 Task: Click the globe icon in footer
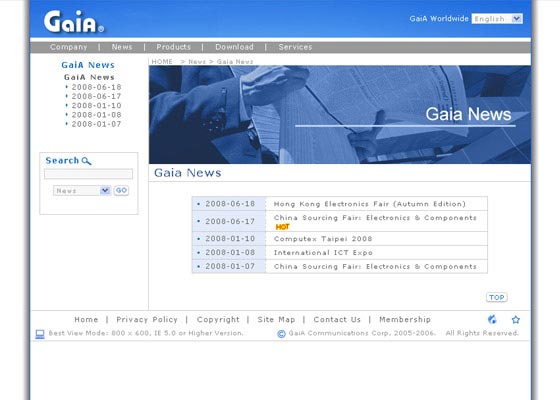[x=492, y=319]
